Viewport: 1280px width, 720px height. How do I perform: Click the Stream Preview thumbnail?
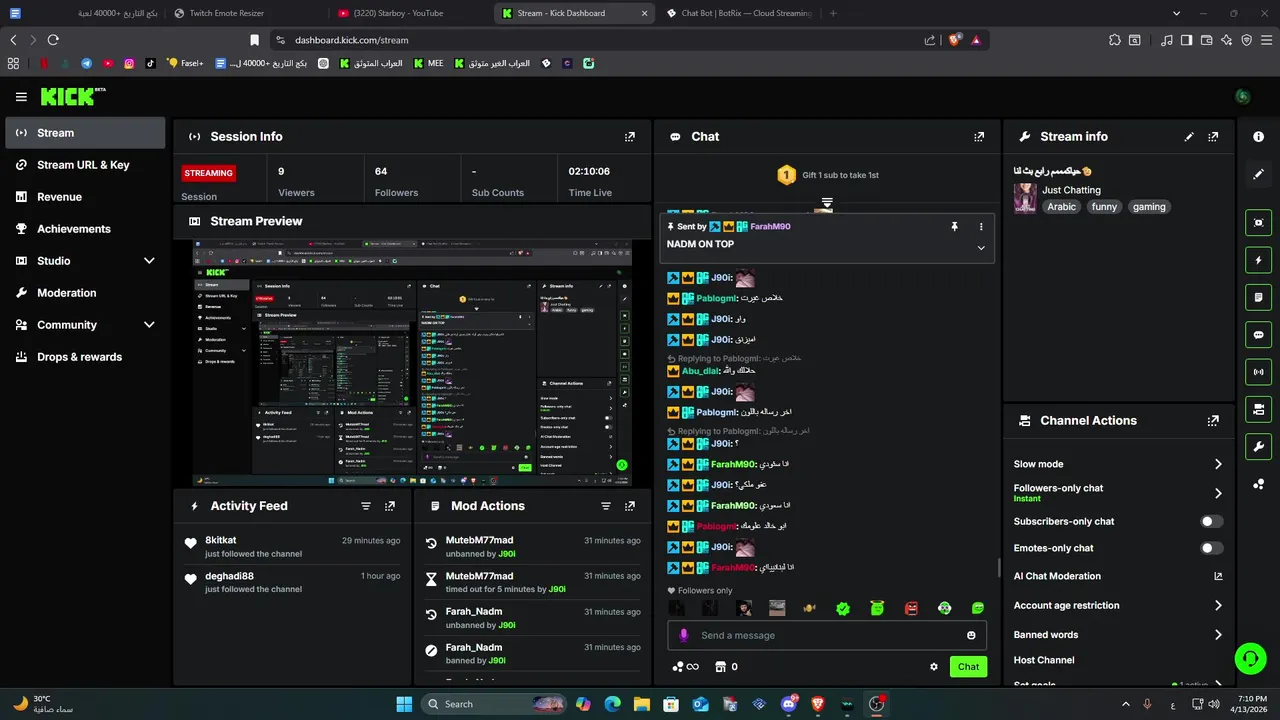pos(412,362)
